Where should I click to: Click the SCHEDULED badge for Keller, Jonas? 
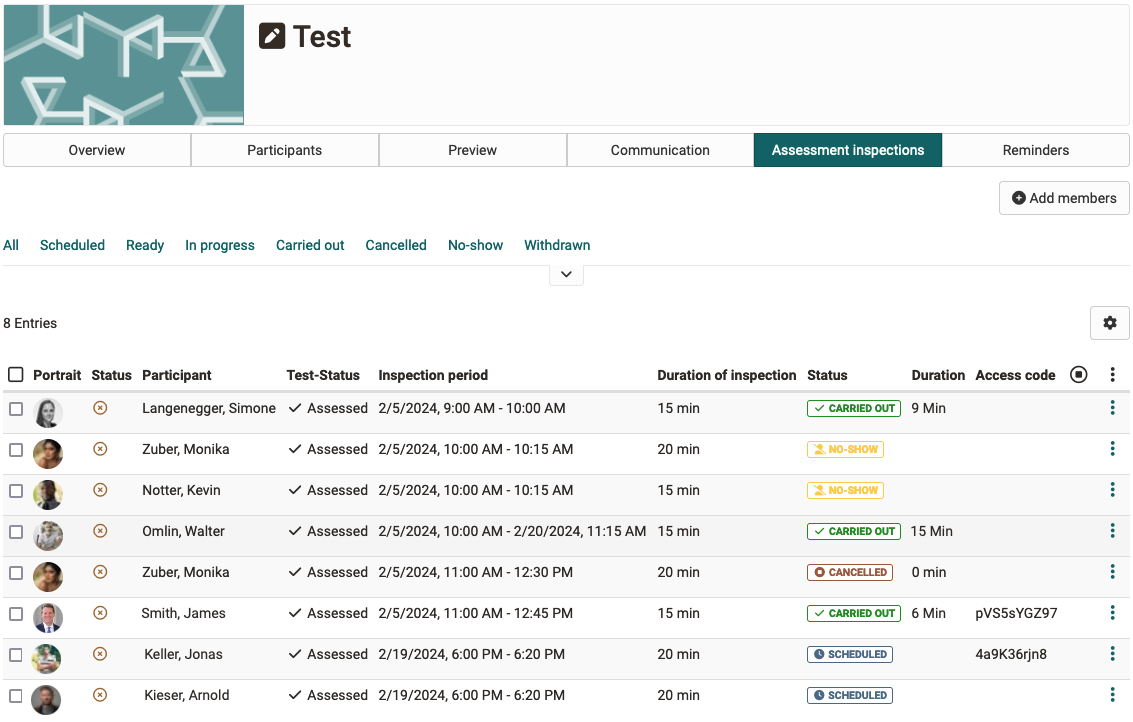[x=850, y=654]
